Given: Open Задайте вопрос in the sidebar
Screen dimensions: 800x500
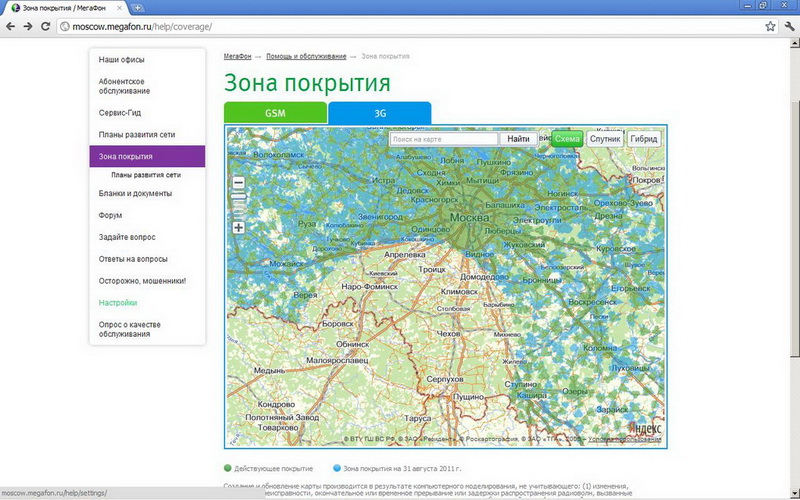Looking at the screenshot, I should [127, 237].
